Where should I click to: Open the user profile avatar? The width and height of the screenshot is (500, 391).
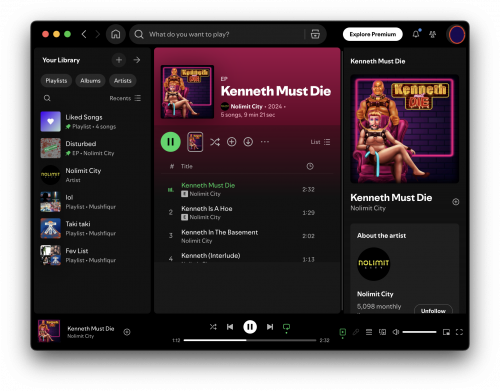click(x=457, y=34)
